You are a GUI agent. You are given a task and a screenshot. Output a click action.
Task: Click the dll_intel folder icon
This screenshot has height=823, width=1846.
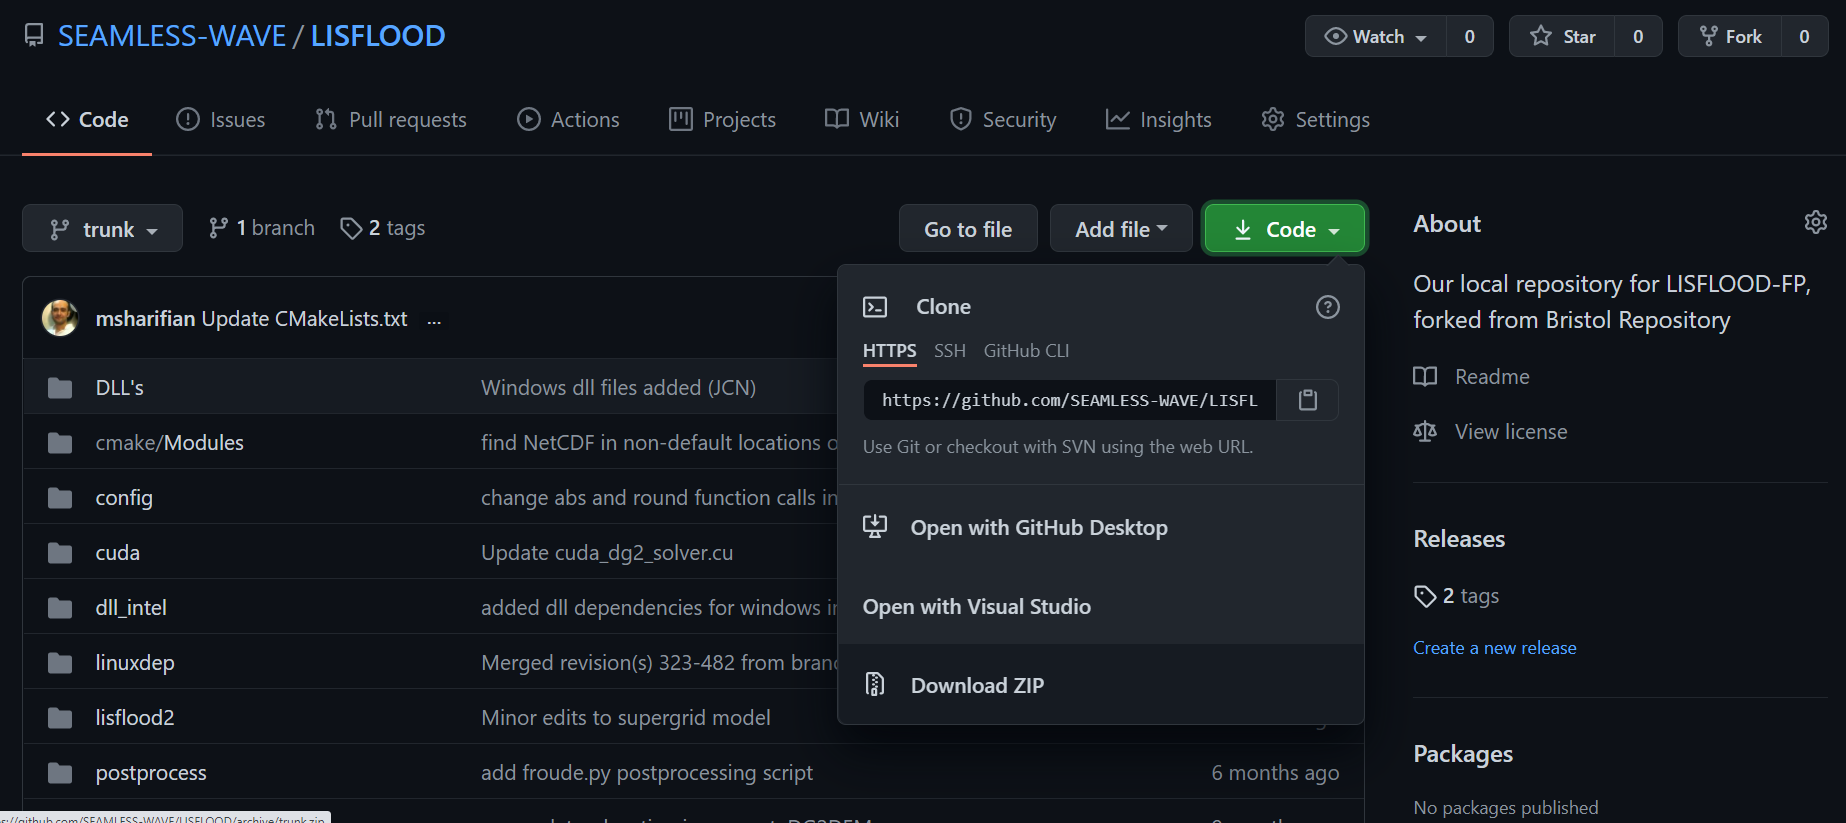(60, 607)
